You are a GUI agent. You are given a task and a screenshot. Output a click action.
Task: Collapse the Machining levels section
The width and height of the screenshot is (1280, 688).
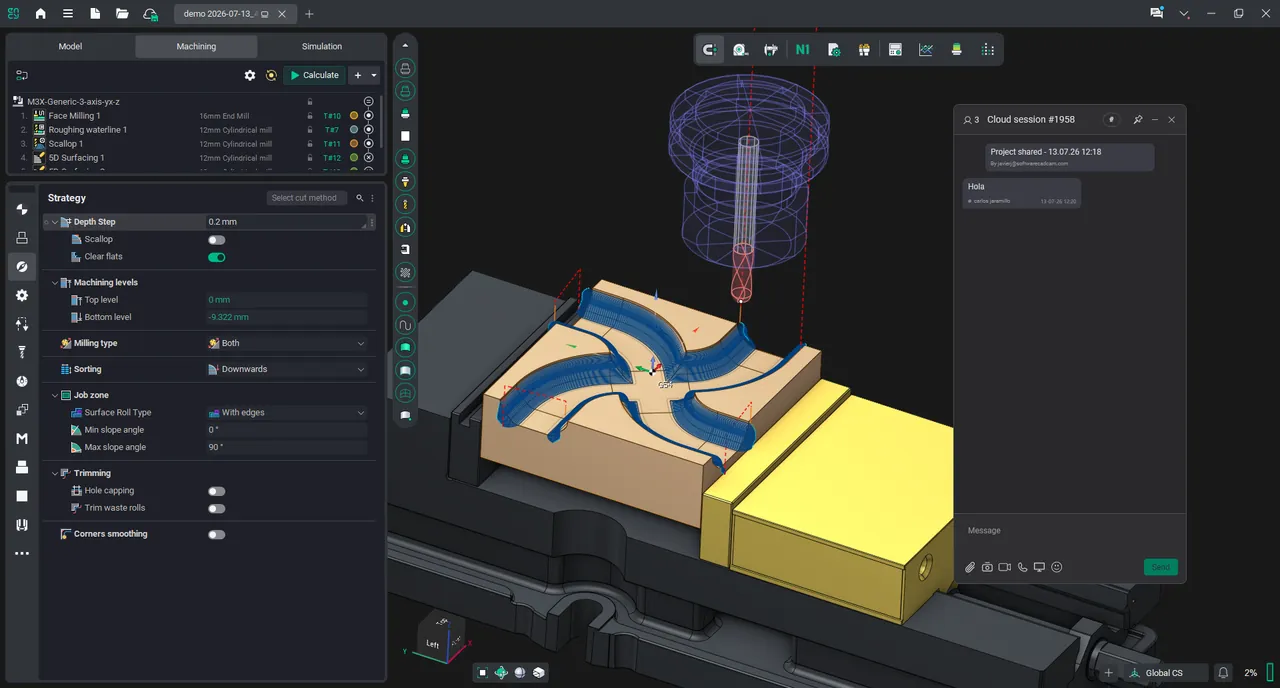click(55, 283)
